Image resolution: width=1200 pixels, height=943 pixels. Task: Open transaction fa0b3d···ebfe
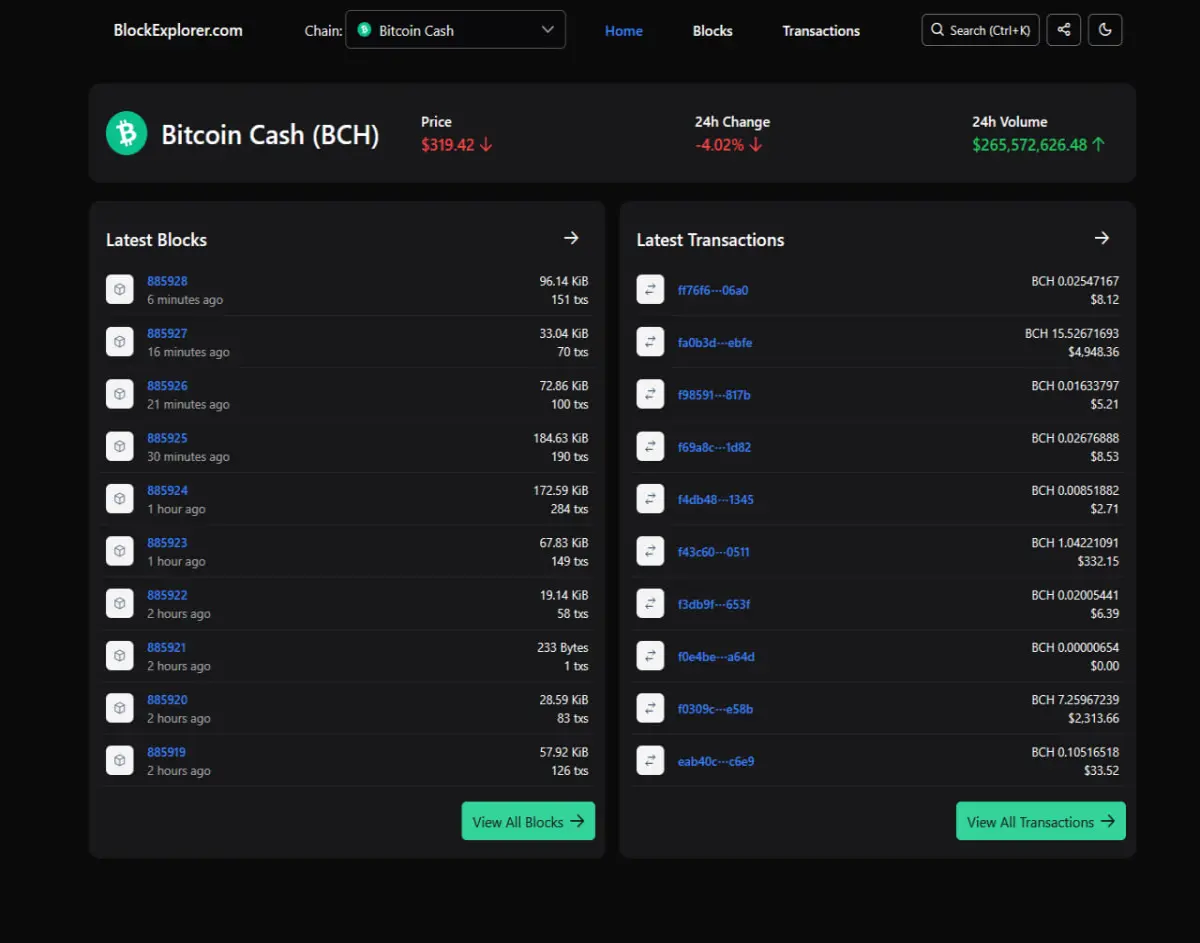coord(715,342)
